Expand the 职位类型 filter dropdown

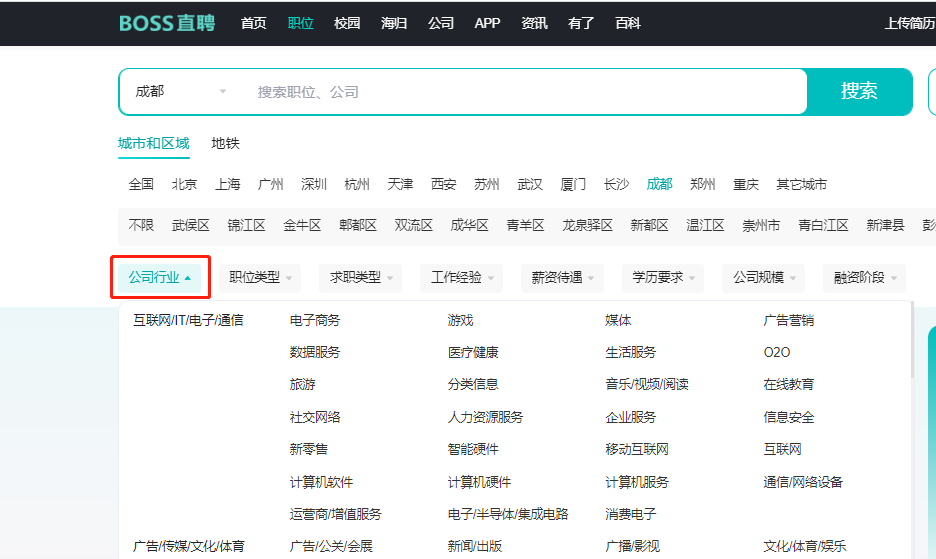(x=260, y=278)
